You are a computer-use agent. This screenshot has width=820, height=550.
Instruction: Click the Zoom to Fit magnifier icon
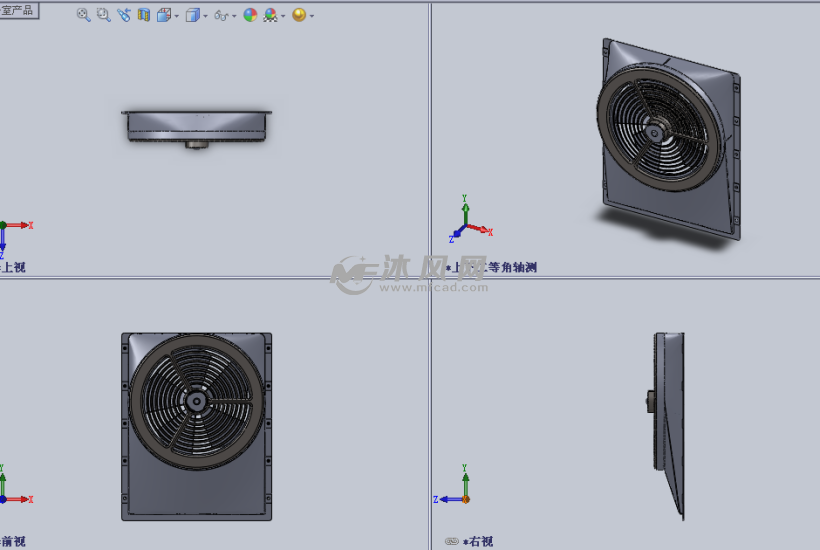[83, 15]
